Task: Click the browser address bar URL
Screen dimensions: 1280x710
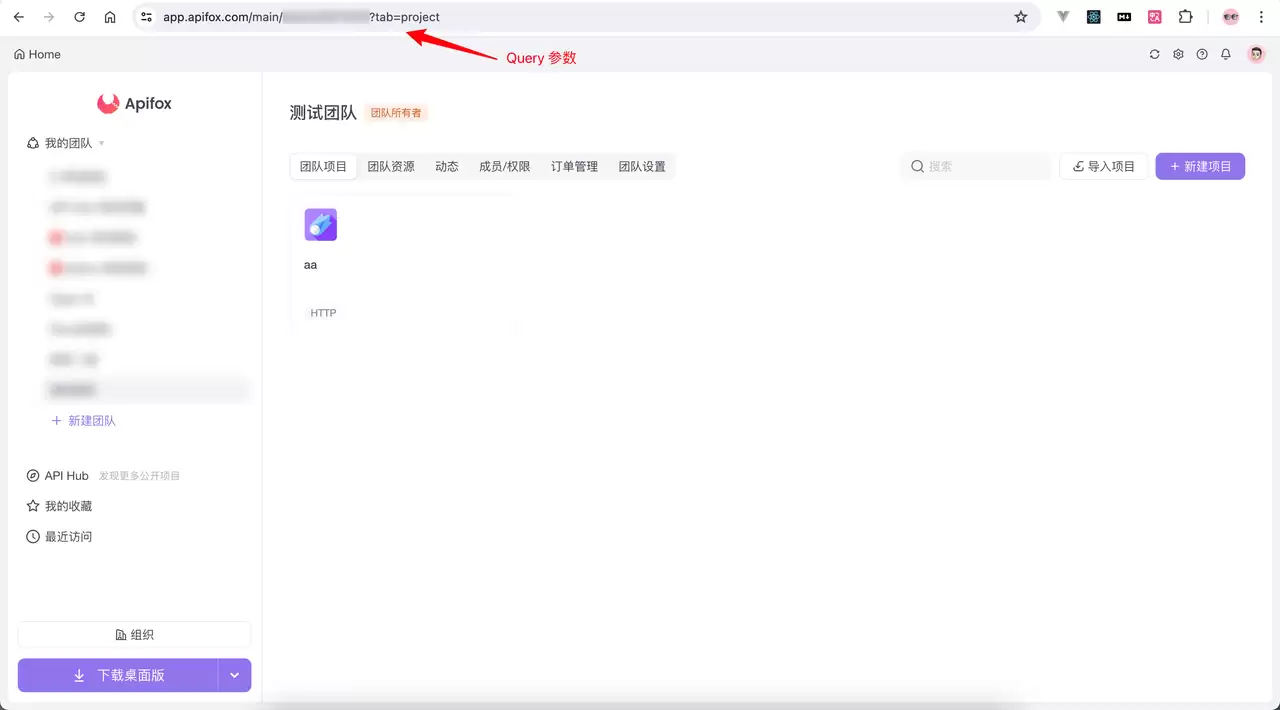Action: coord(301,17)
